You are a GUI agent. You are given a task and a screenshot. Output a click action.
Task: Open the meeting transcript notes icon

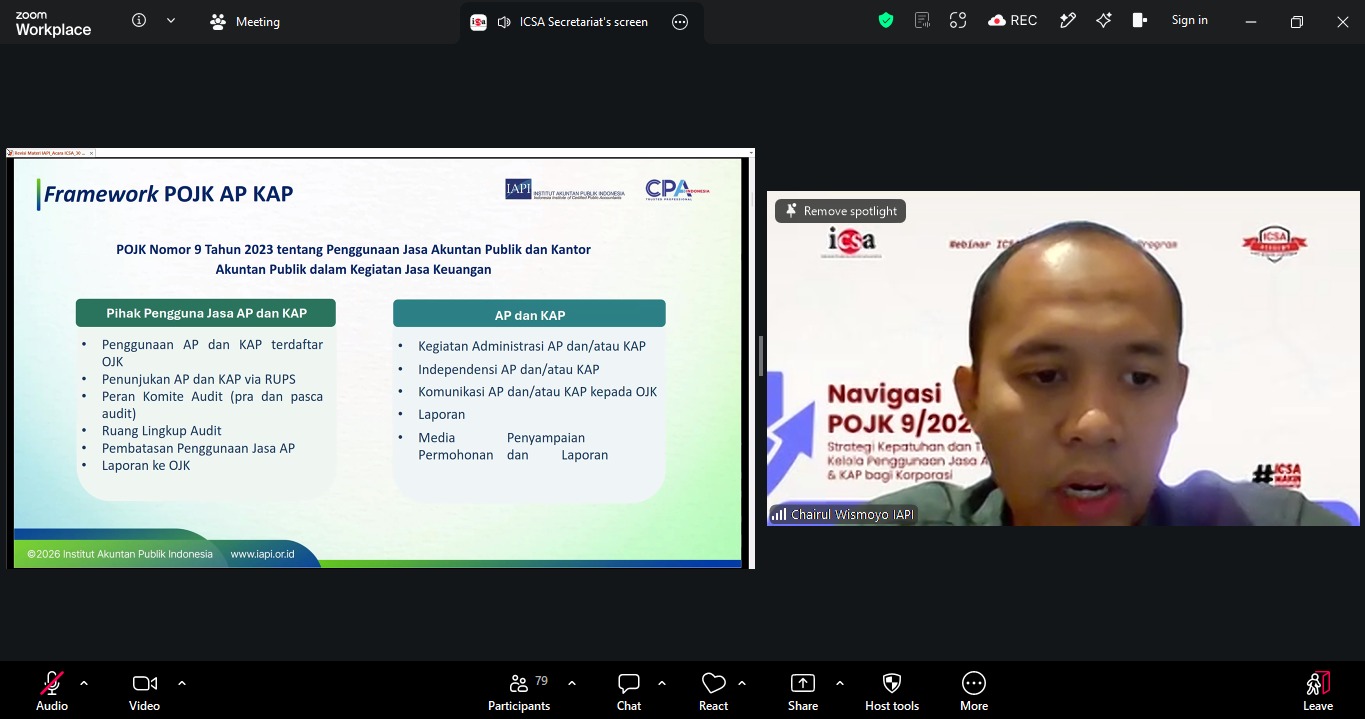click(922, 20)
